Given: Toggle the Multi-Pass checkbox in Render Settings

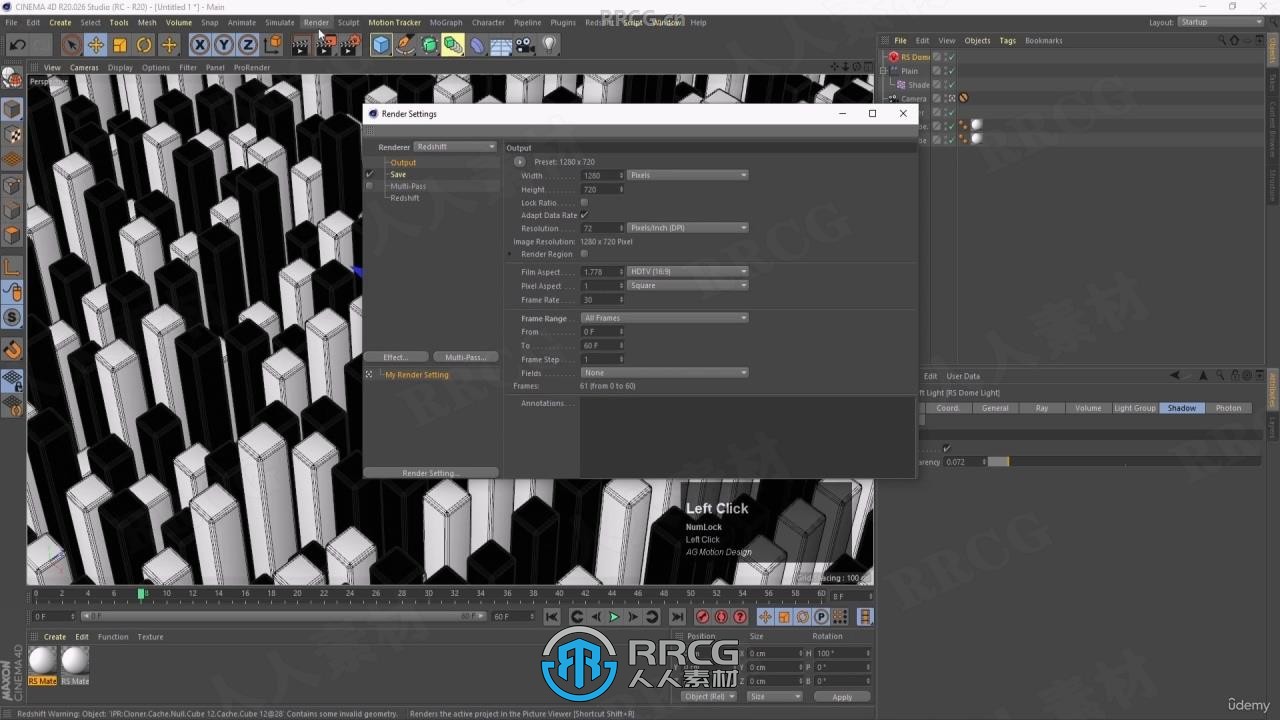Looking at the screenshot, I should [x=369, y=186].
